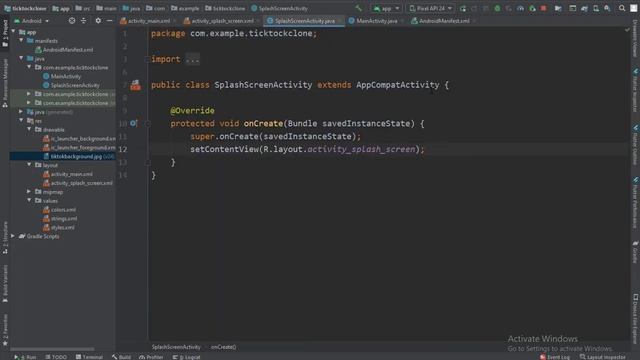
Task: Select SplashScreenActivity in project tree
Action: point(71,85)
